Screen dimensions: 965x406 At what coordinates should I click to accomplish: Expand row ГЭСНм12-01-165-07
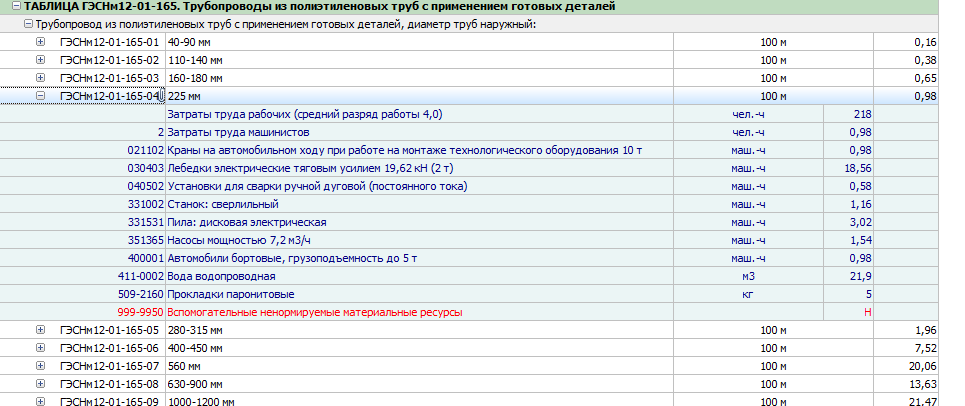tap(41, 365)
